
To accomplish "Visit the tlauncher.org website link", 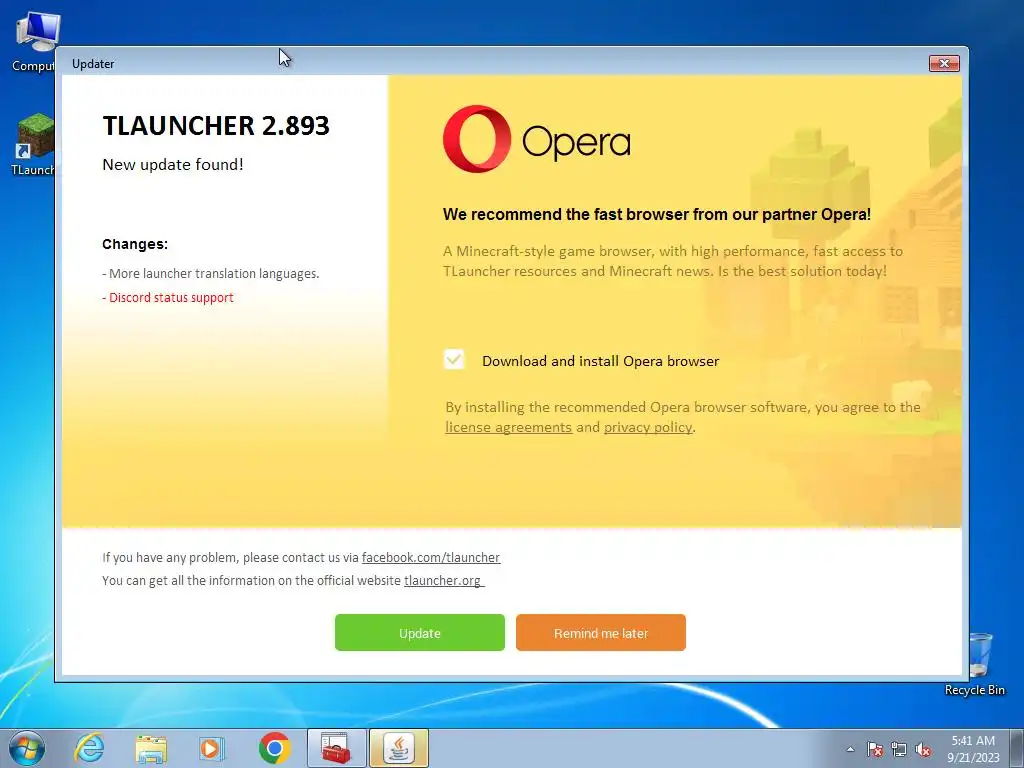I will tap(443, 580).
